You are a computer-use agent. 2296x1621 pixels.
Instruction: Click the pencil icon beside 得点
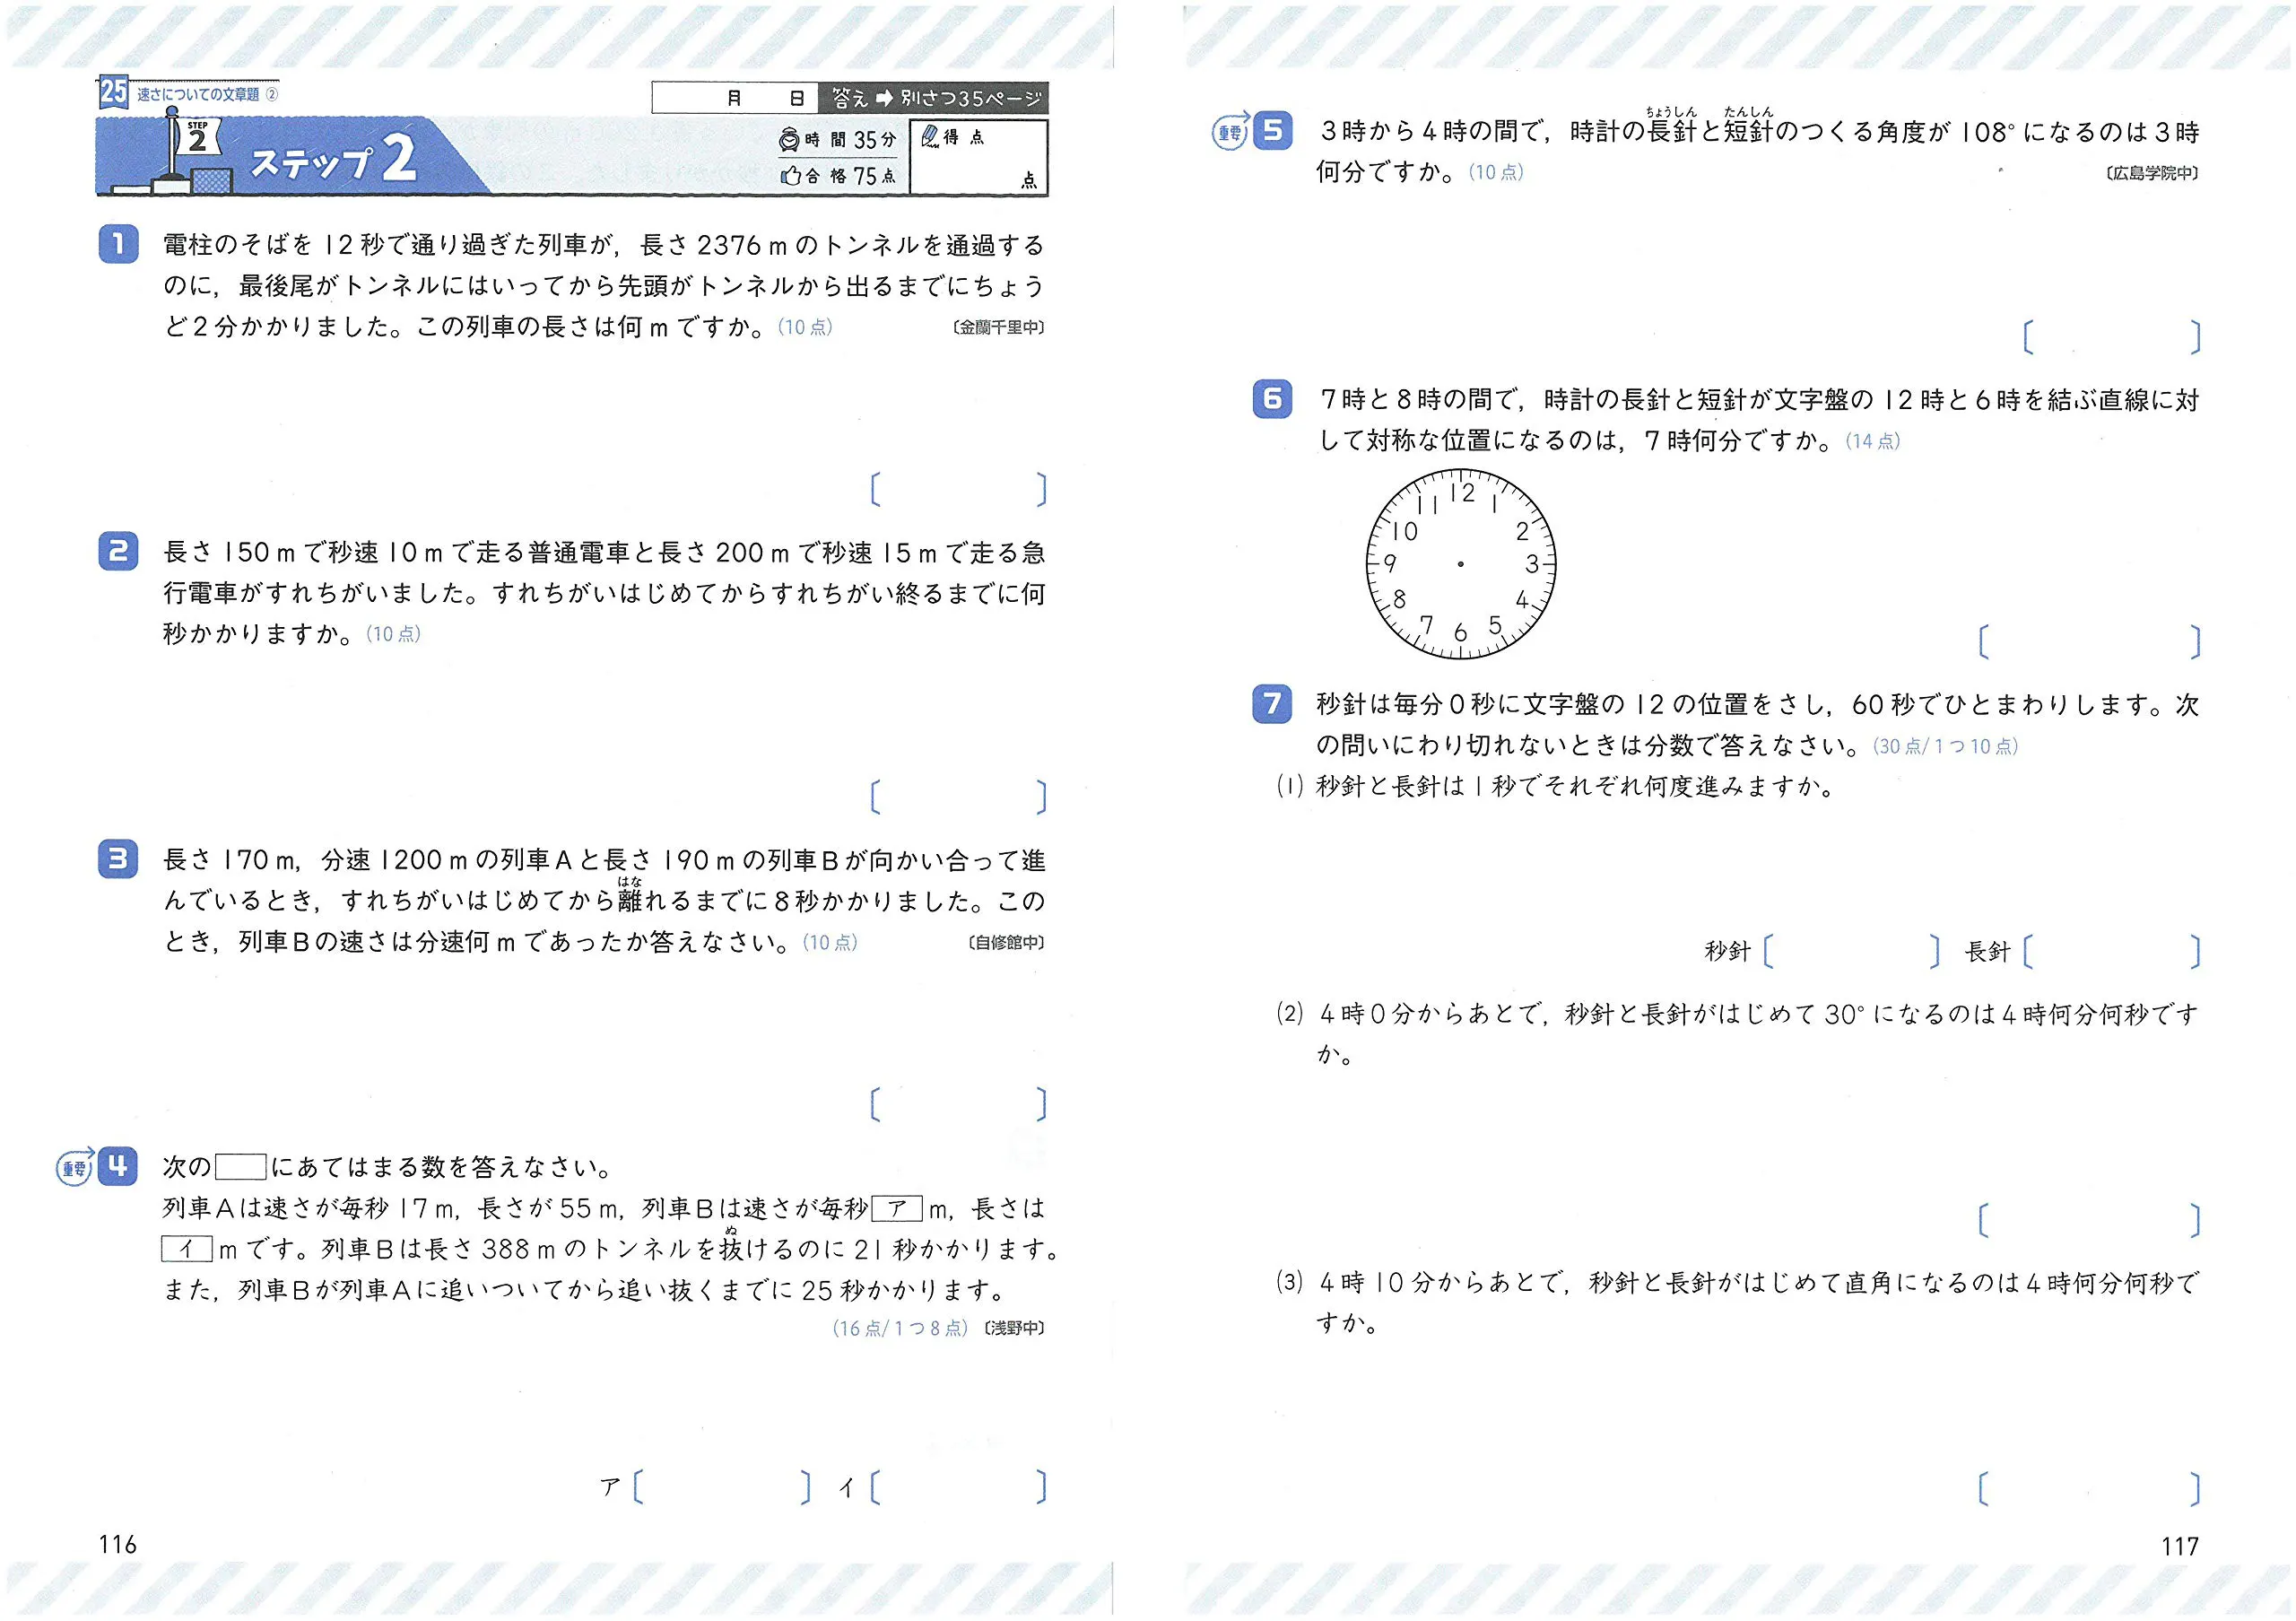pos(930,137)
